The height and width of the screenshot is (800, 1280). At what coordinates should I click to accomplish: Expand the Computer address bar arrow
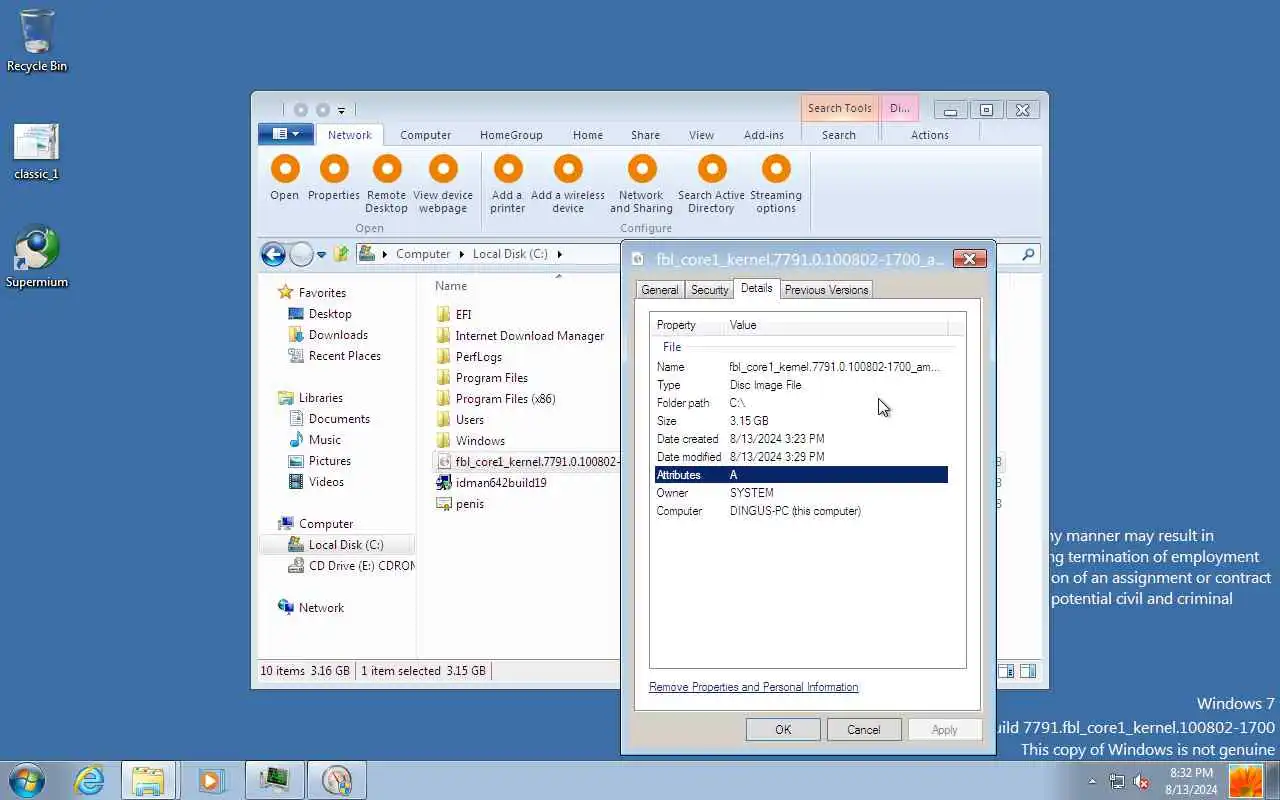pos(462,254)
